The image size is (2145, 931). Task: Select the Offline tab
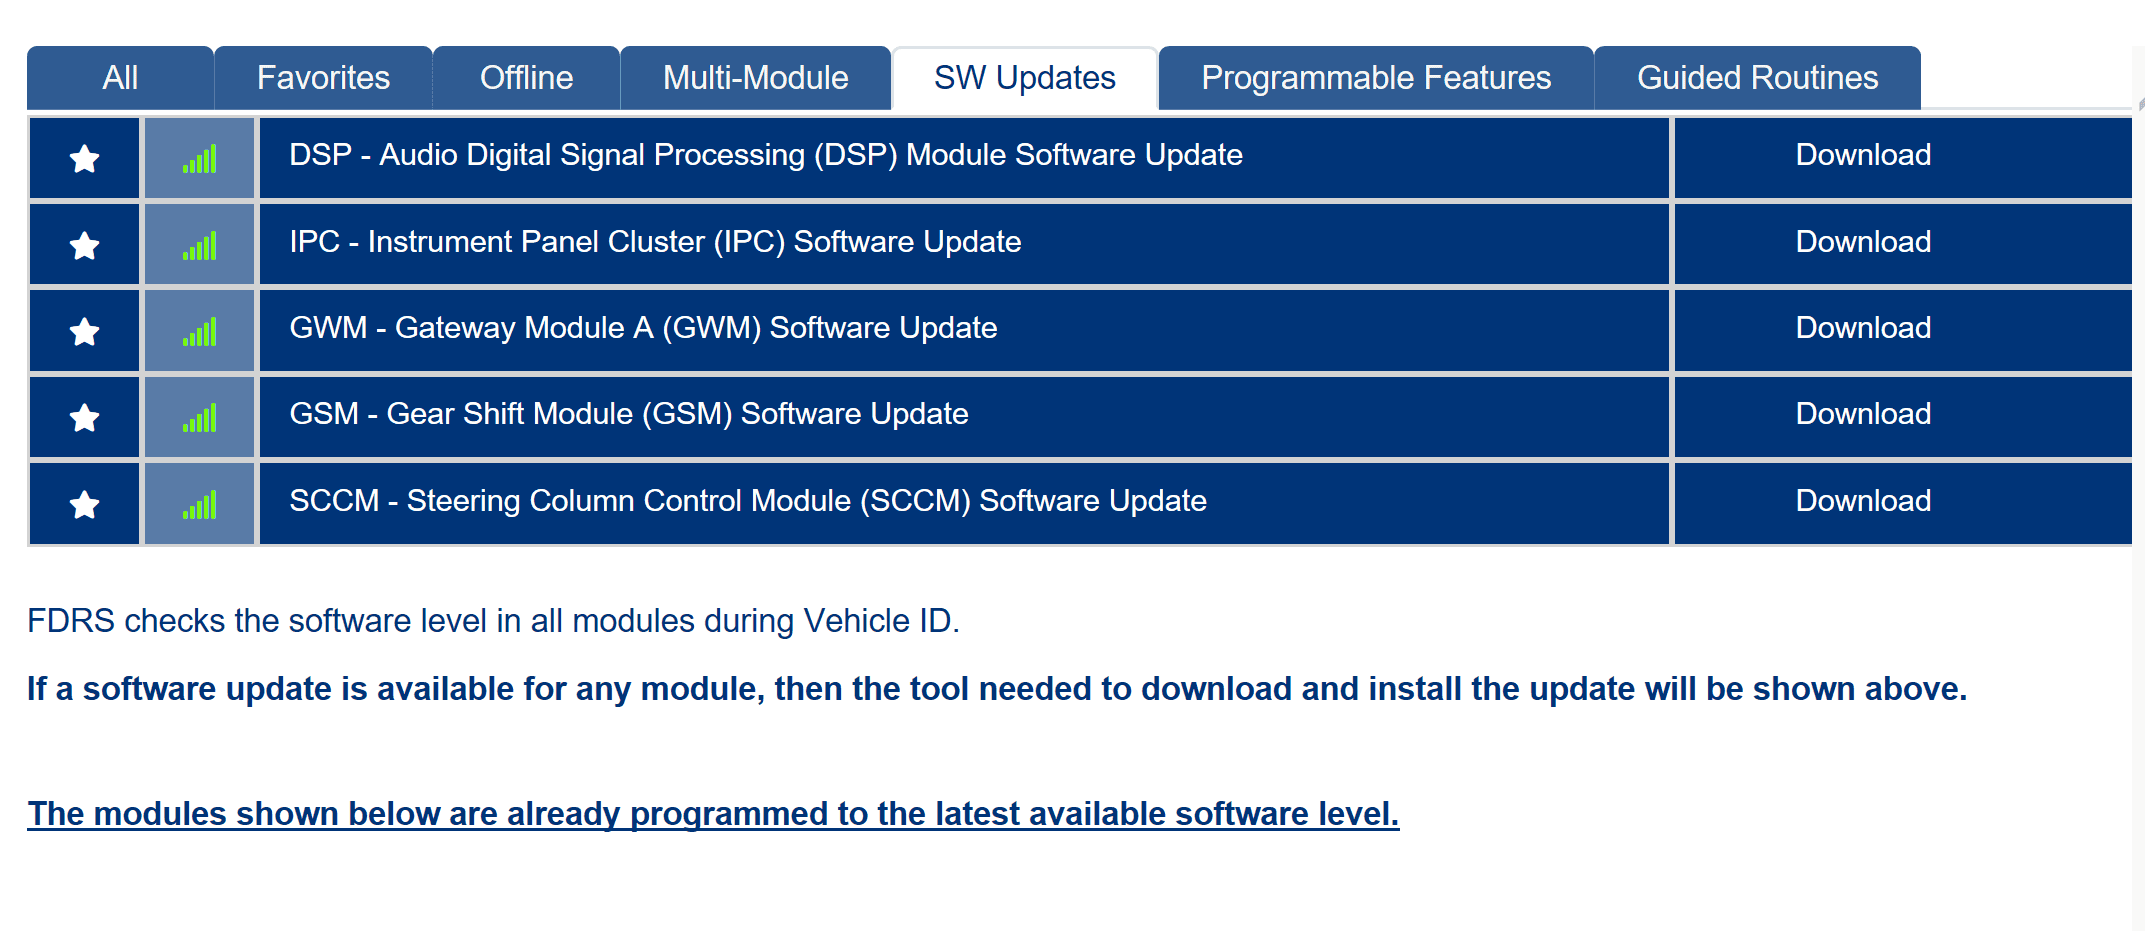pos(526,77)
